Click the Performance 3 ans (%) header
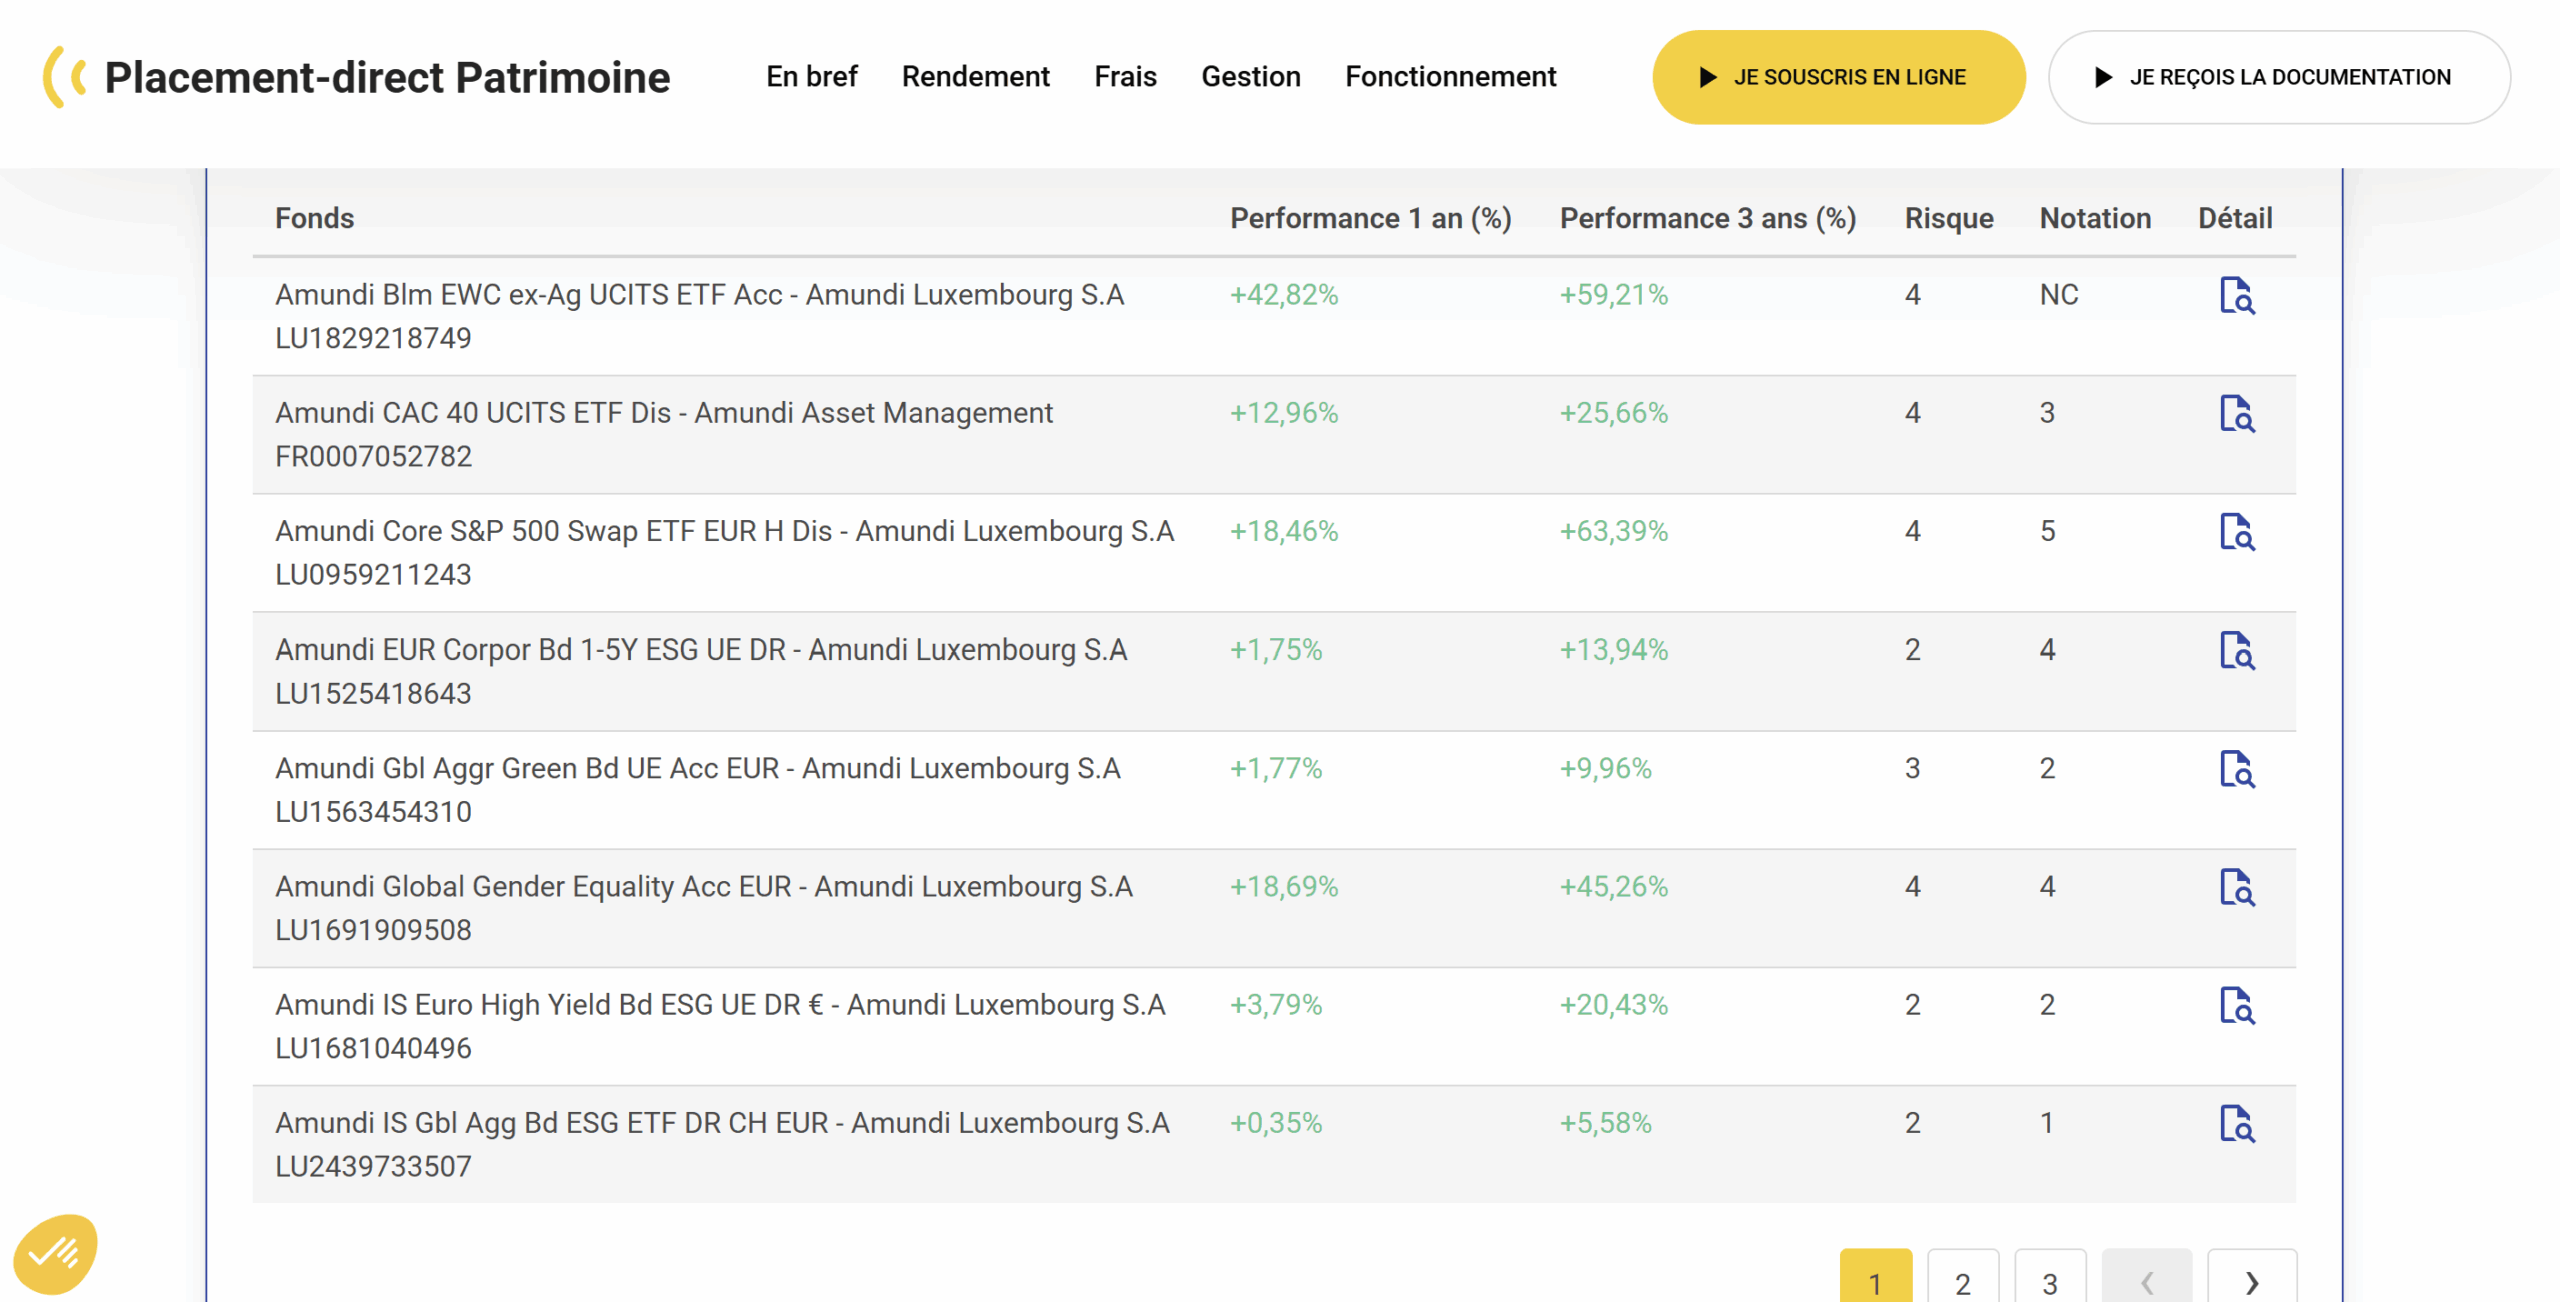 pyautogui.click(x=1707, y=218)
